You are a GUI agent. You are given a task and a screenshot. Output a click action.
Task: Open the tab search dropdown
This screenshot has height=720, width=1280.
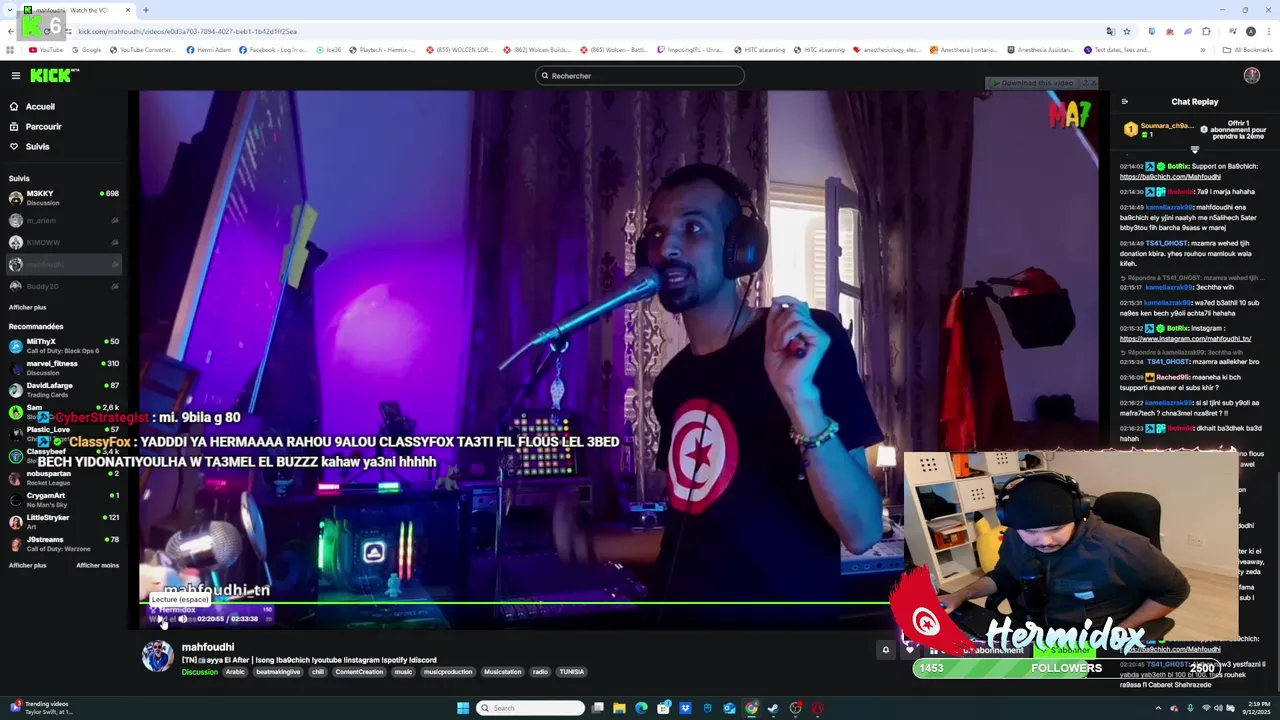pyautogui.click(x=11, y=10)
